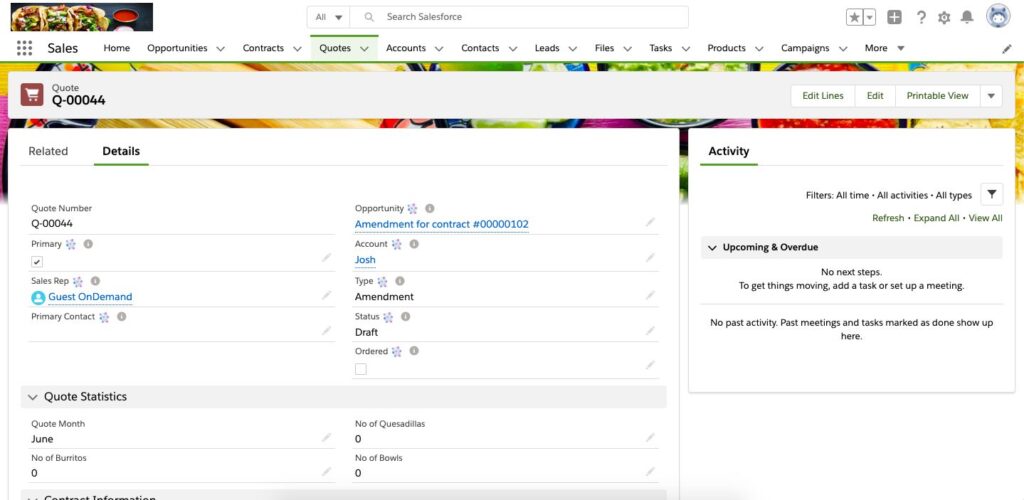The width and height of the screenshot is (1024, 500).
Task: Collapse the Upcoming & Overdue section
Action: 712,247
